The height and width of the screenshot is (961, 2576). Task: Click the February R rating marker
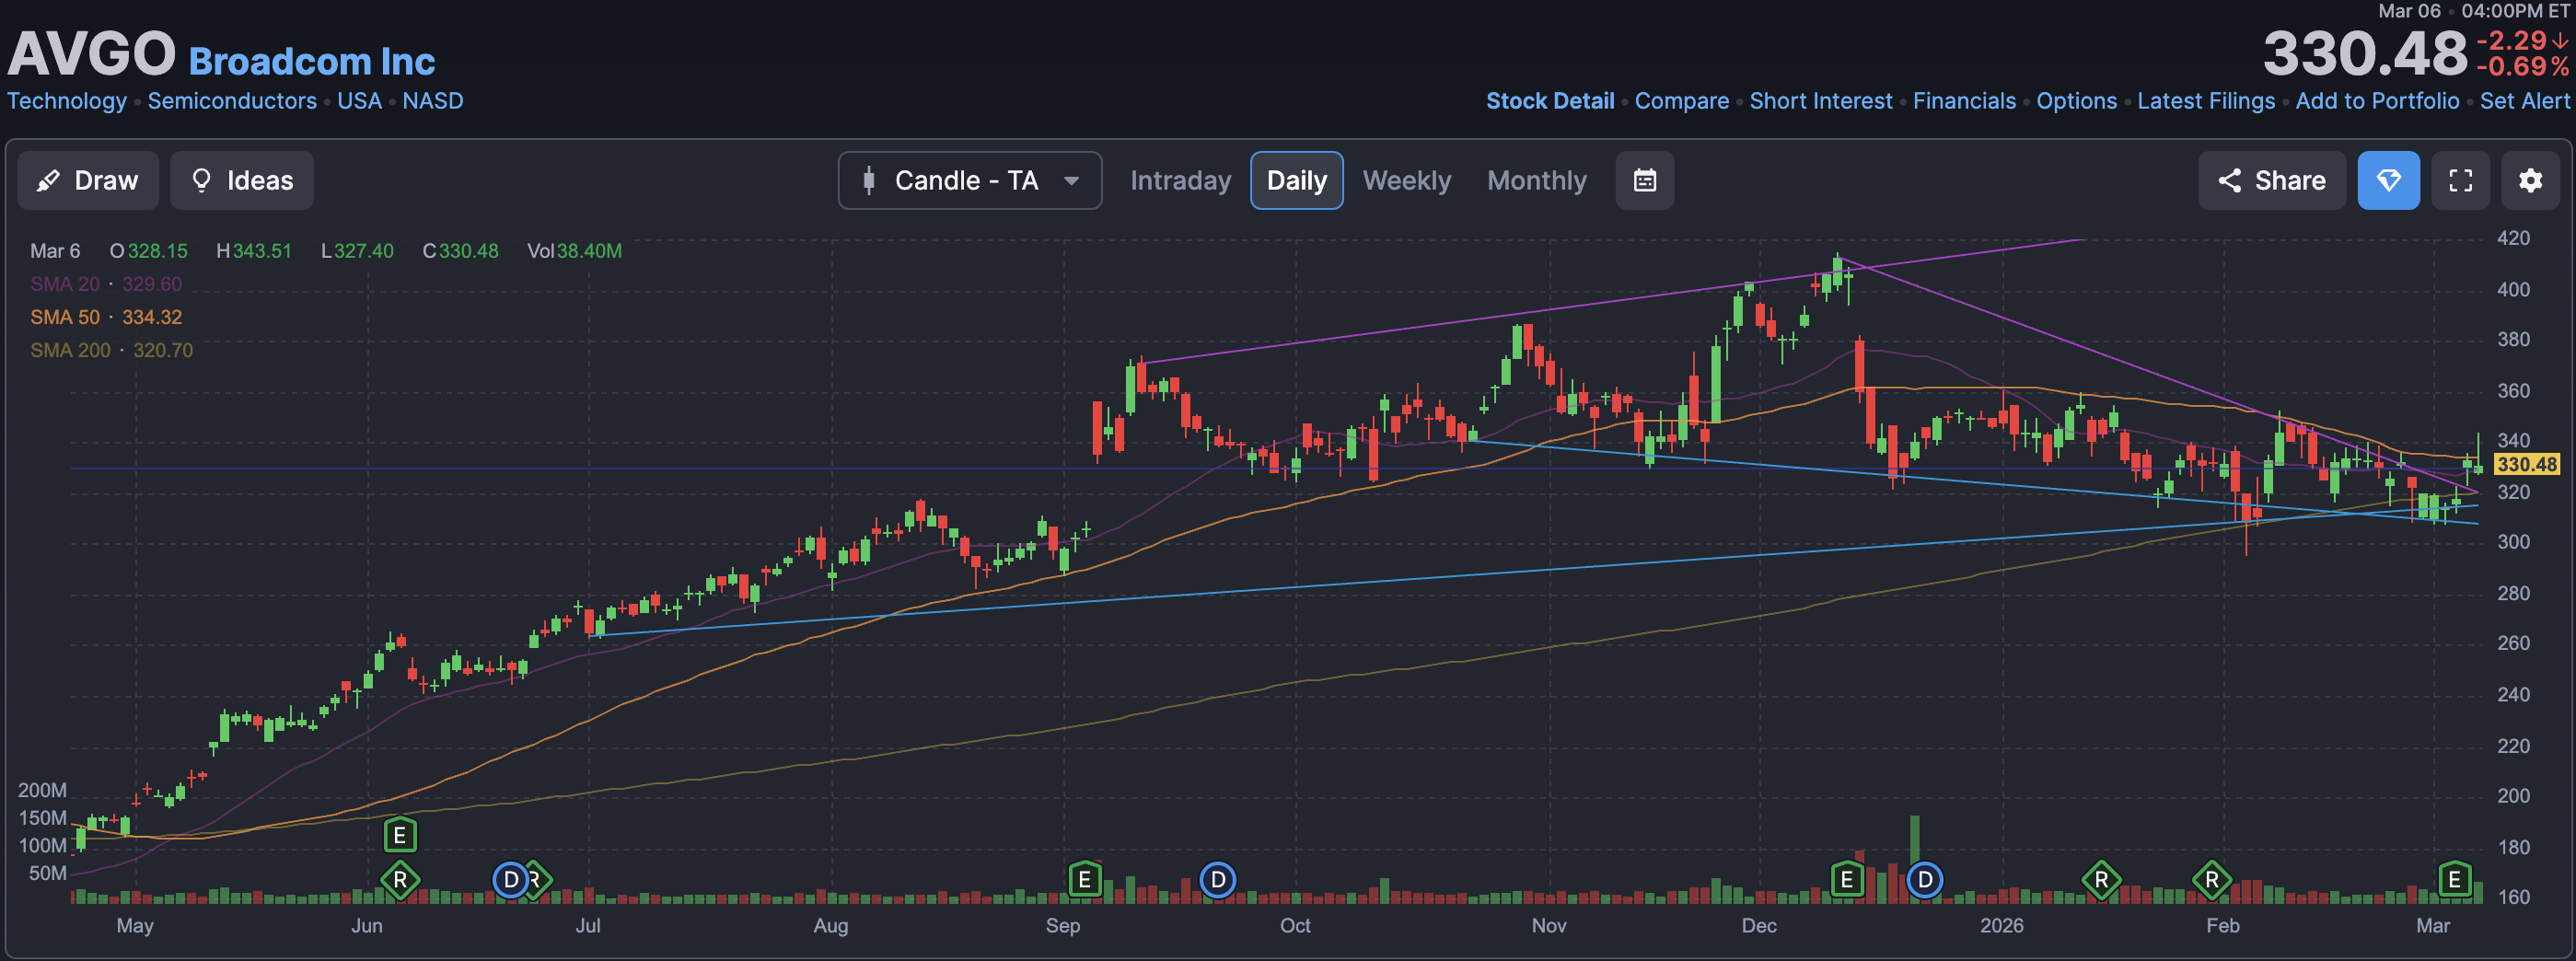click(2212, 880)
